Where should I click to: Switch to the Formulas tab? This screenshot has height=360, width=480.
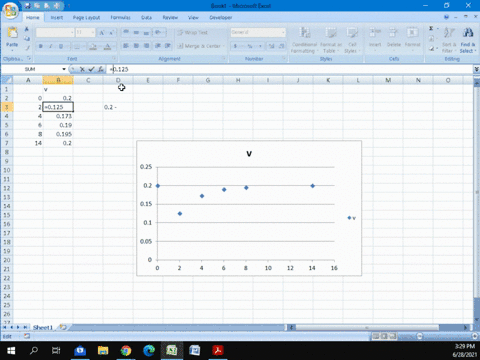[120, 17]
